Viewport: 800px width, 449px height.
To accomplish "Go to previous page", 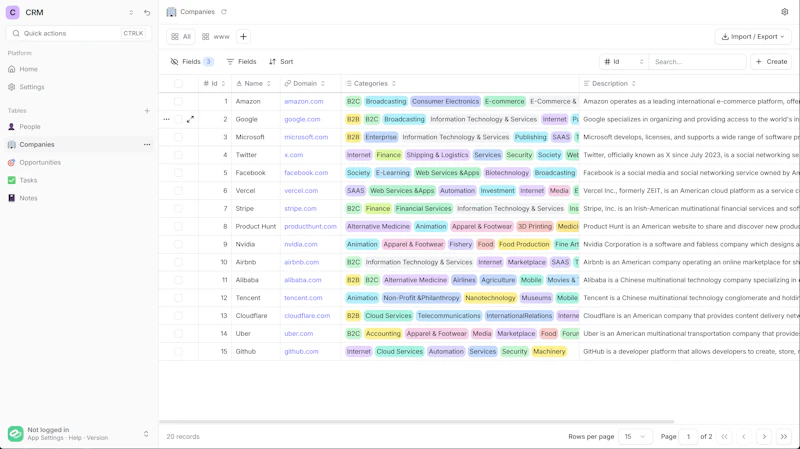I will [x=744, y=436].
